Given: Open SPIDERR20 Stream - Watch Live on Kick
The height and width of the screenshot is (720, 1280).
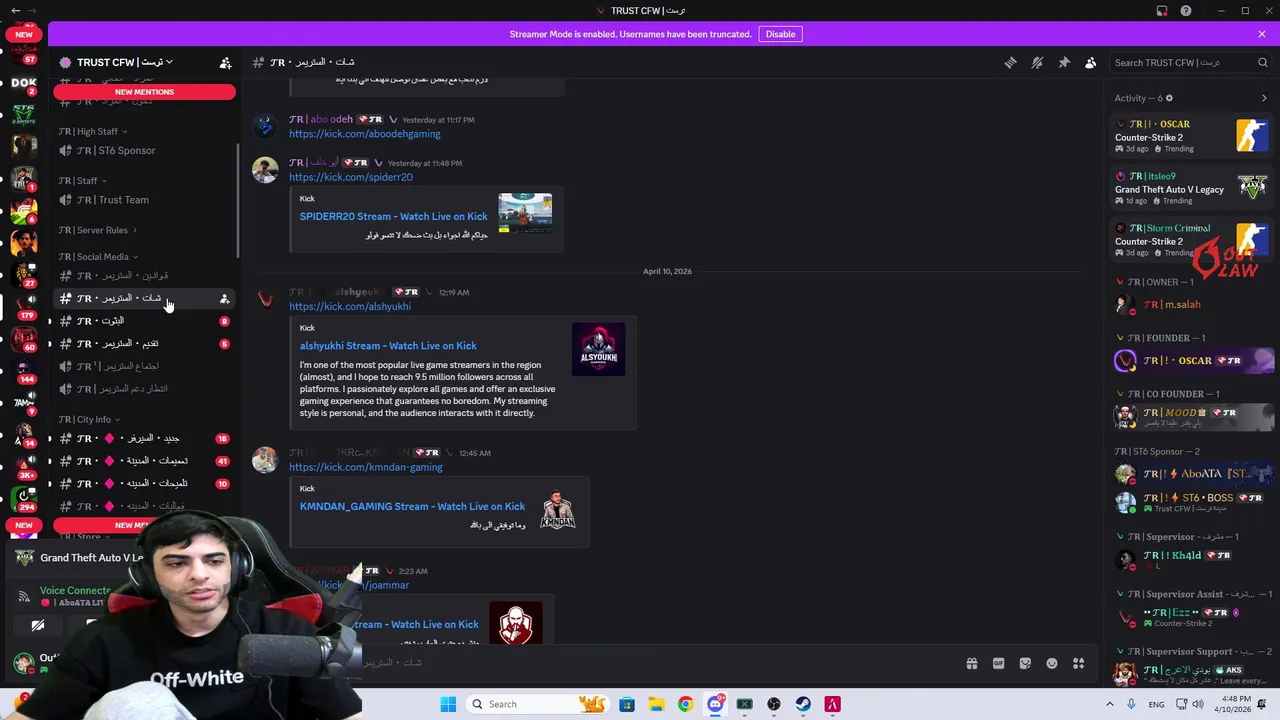Looking at the screenshot, I should pyautogui.click(x=393, y=216).
